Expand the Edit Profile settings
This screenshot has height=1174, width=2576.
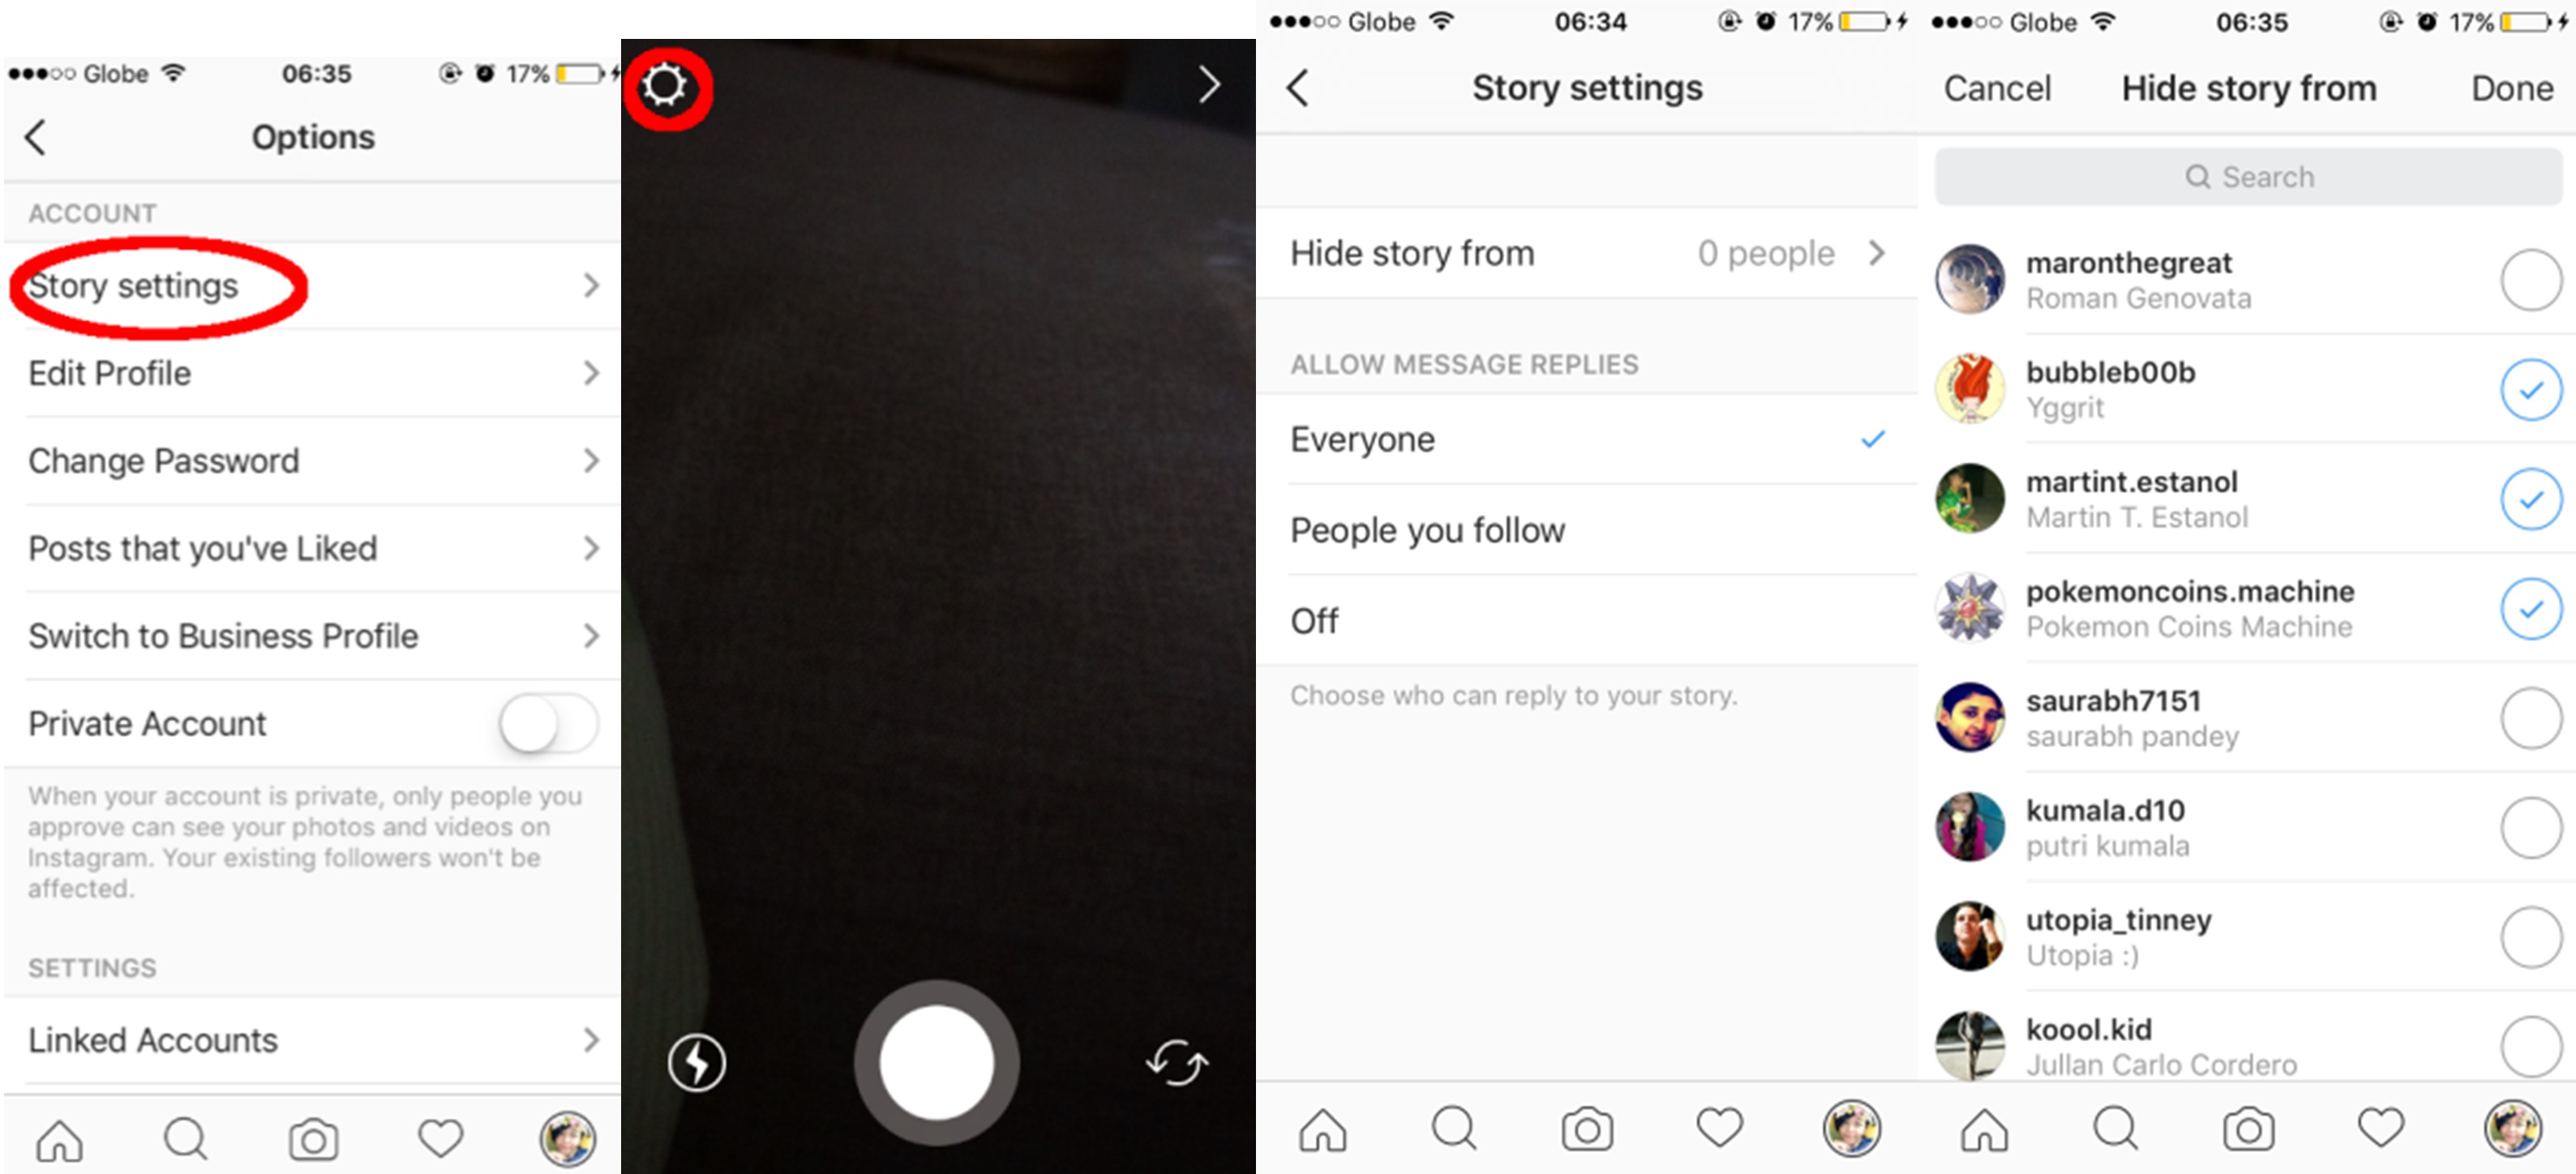[312, 373]
